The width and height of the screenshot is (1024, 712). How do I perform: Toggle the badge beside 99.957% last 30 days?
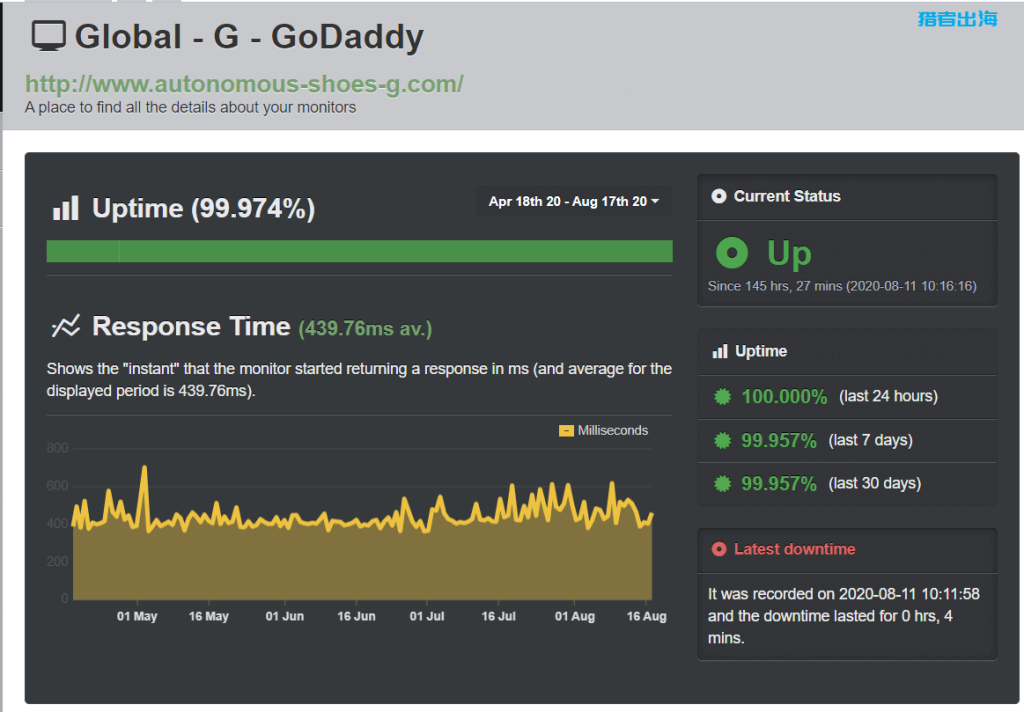click(720, 483)
